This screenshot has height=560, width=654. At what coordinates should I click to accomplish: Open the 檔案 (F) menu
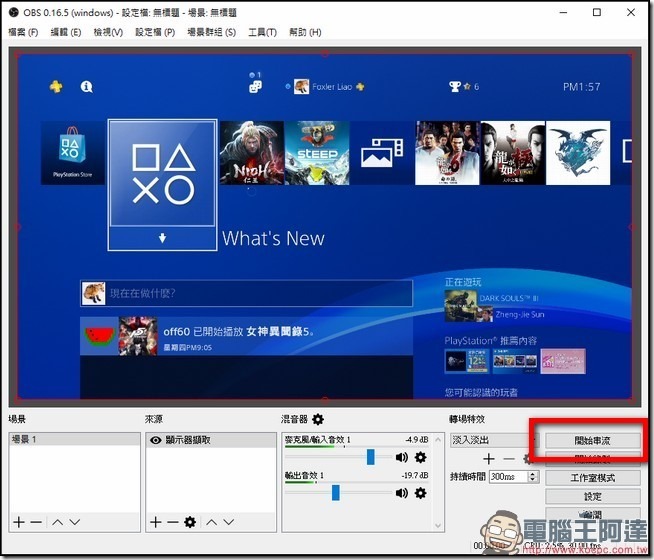point(23,32)
